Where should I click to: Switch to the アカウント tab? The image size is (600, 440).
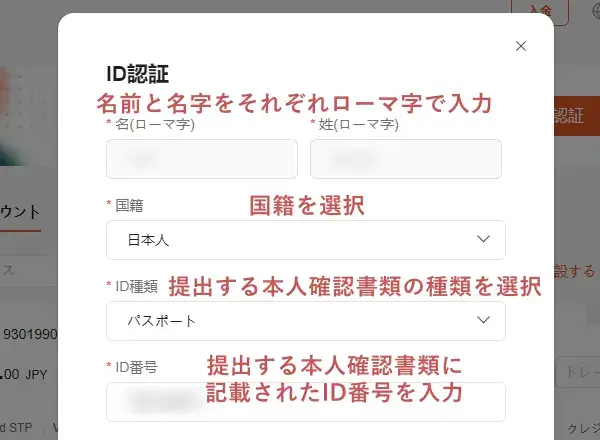[x=20, y=212]
